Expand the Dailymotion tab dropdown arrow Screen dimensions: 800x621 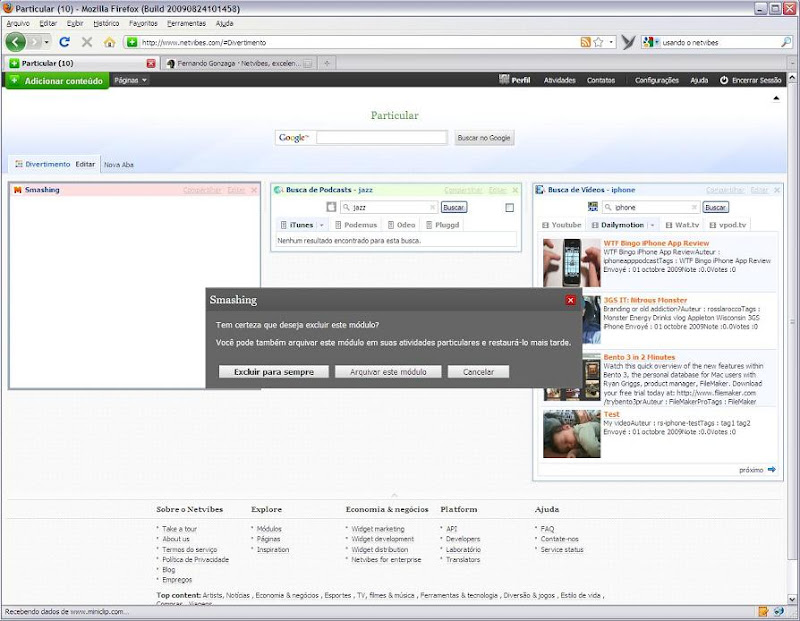pyautogui.click(x=652, y=225)
